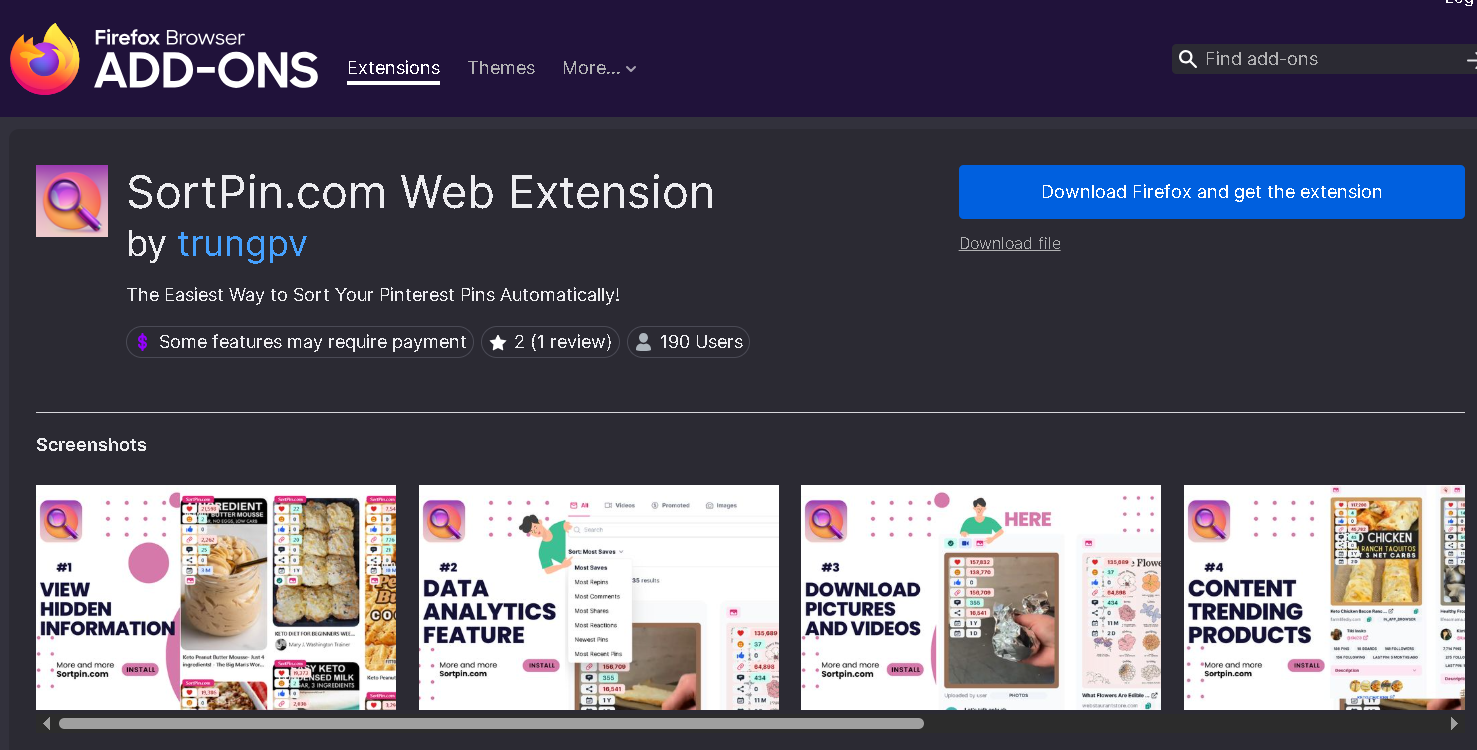The image size is (1477, 750).
Task: Click the Easiest Way to Sort tagline
Action: (x=373, y=295)
